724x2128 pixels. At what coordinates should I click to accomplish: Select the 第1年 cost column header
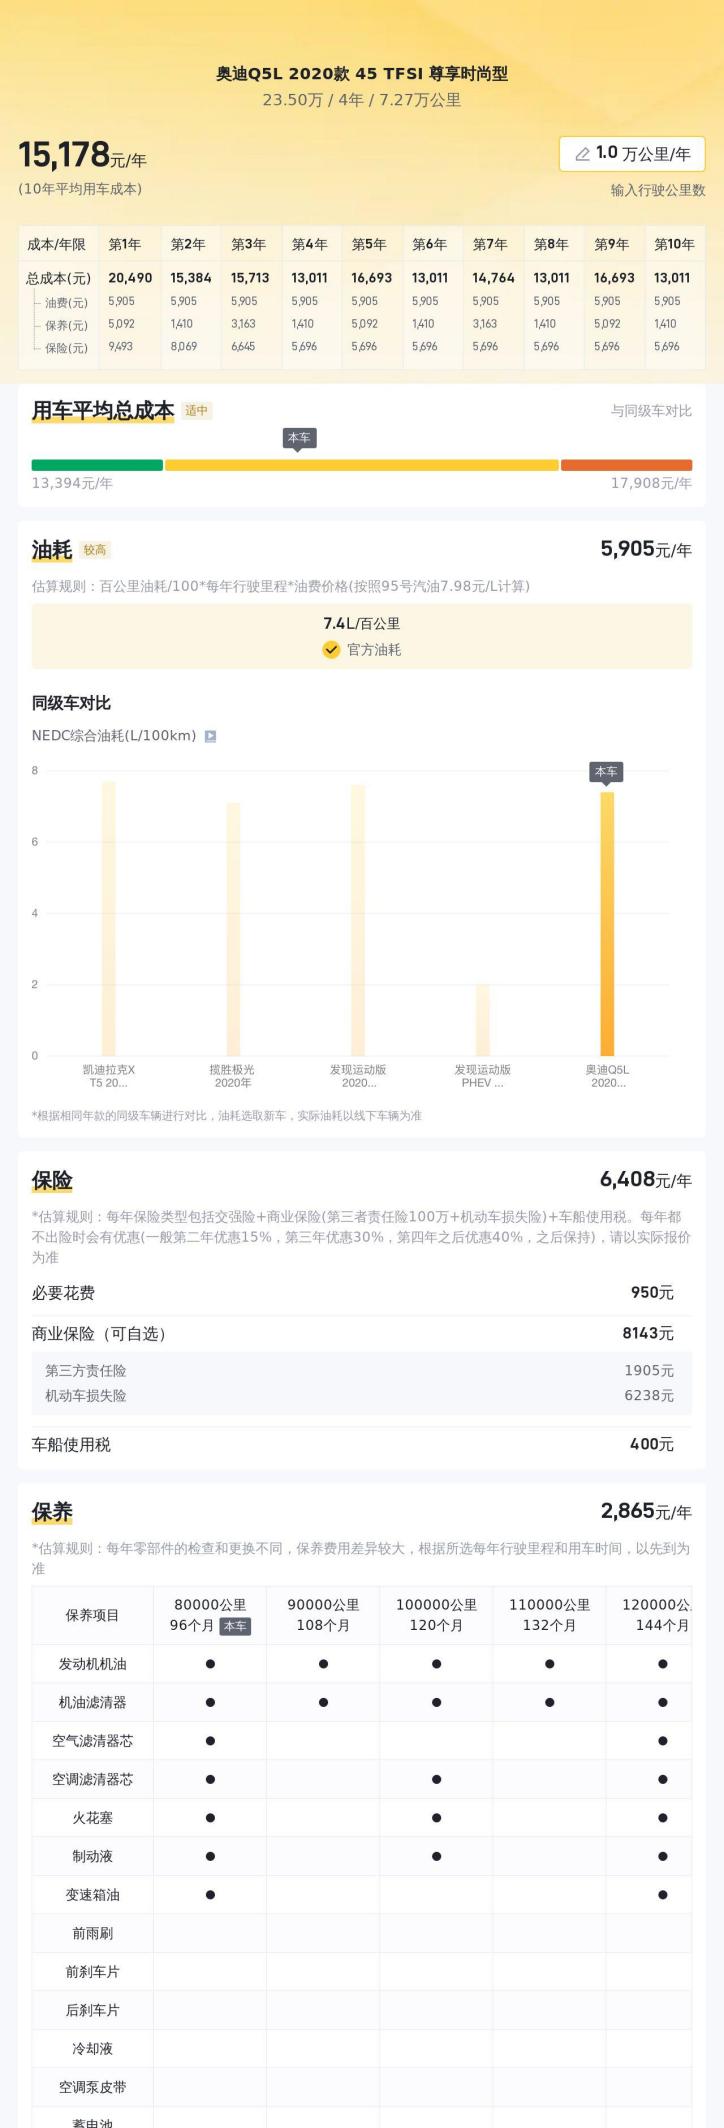coord(125,244)
